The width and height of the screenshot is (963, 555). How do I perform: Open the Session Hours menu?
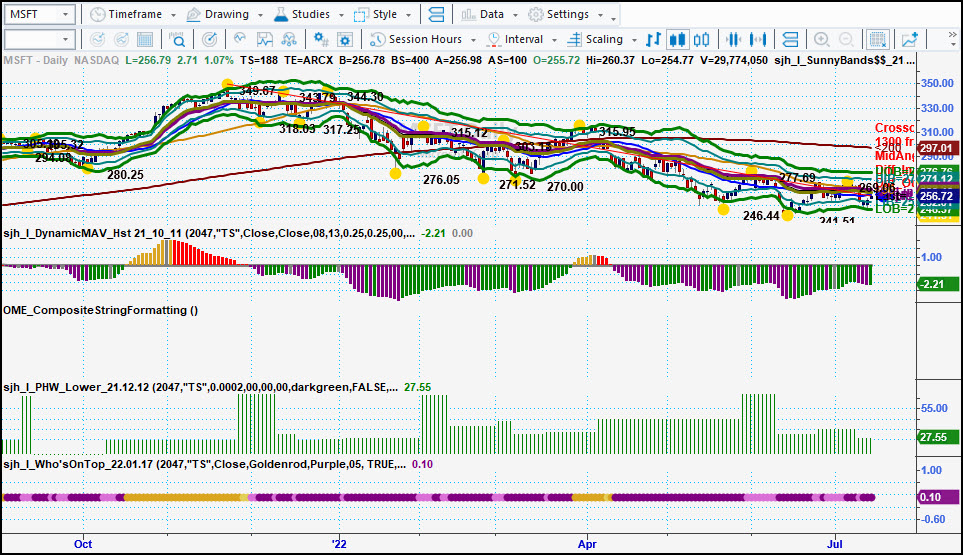[x=423, y=39]
